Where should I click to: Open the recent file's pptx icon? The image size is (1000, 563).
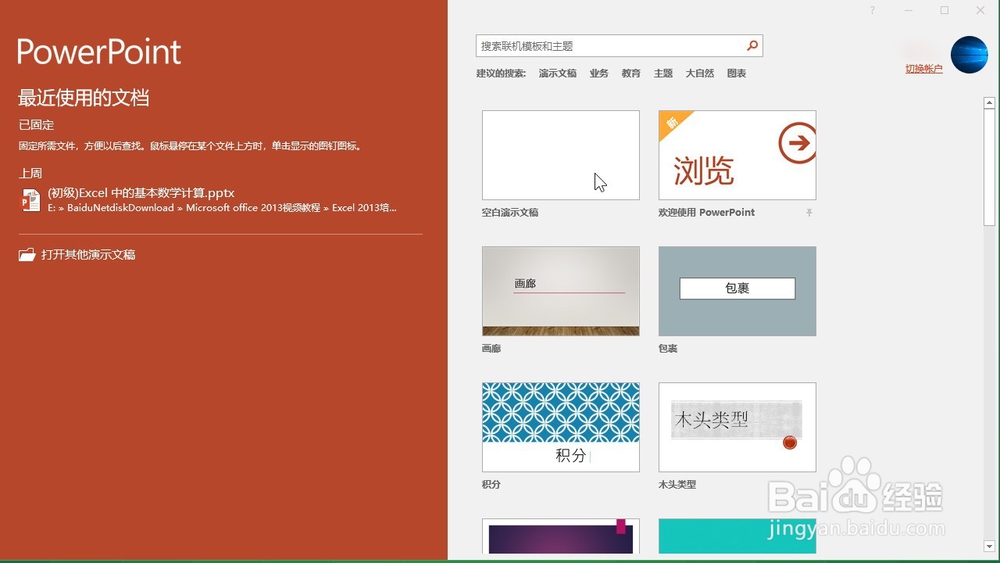[x=30, y=200]
